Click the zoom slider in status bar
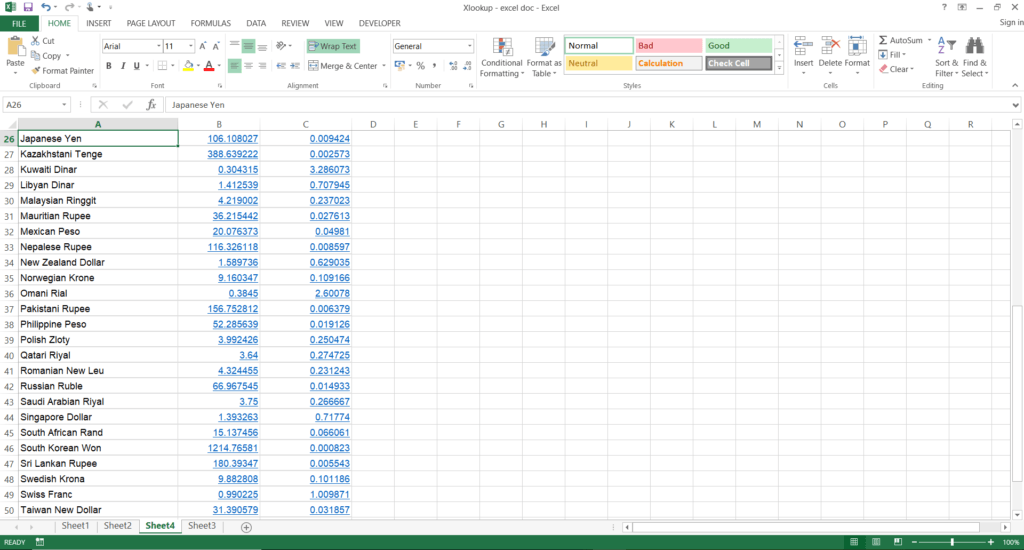 951,542
